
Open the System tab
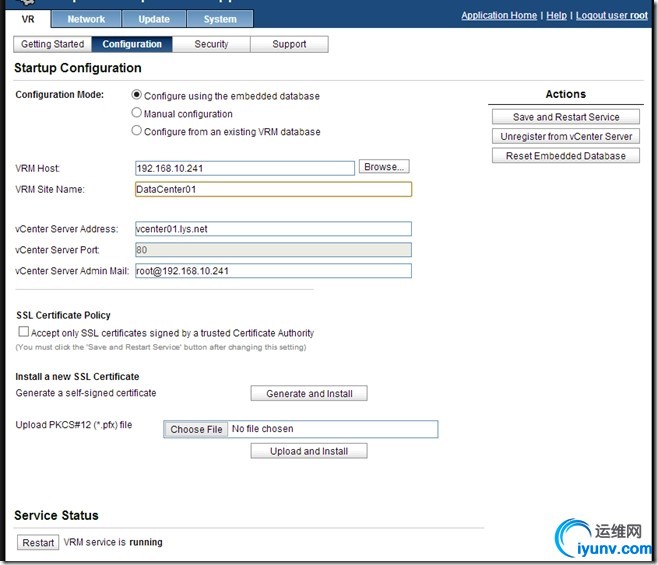(220, 19)
